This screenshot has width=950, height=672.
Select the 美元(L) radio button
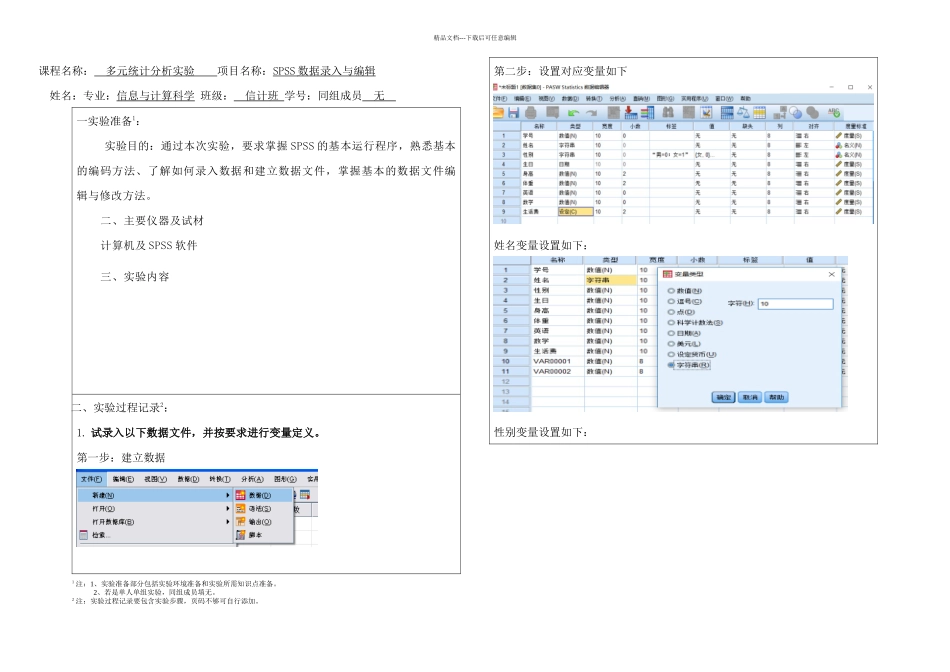[671, 344]
